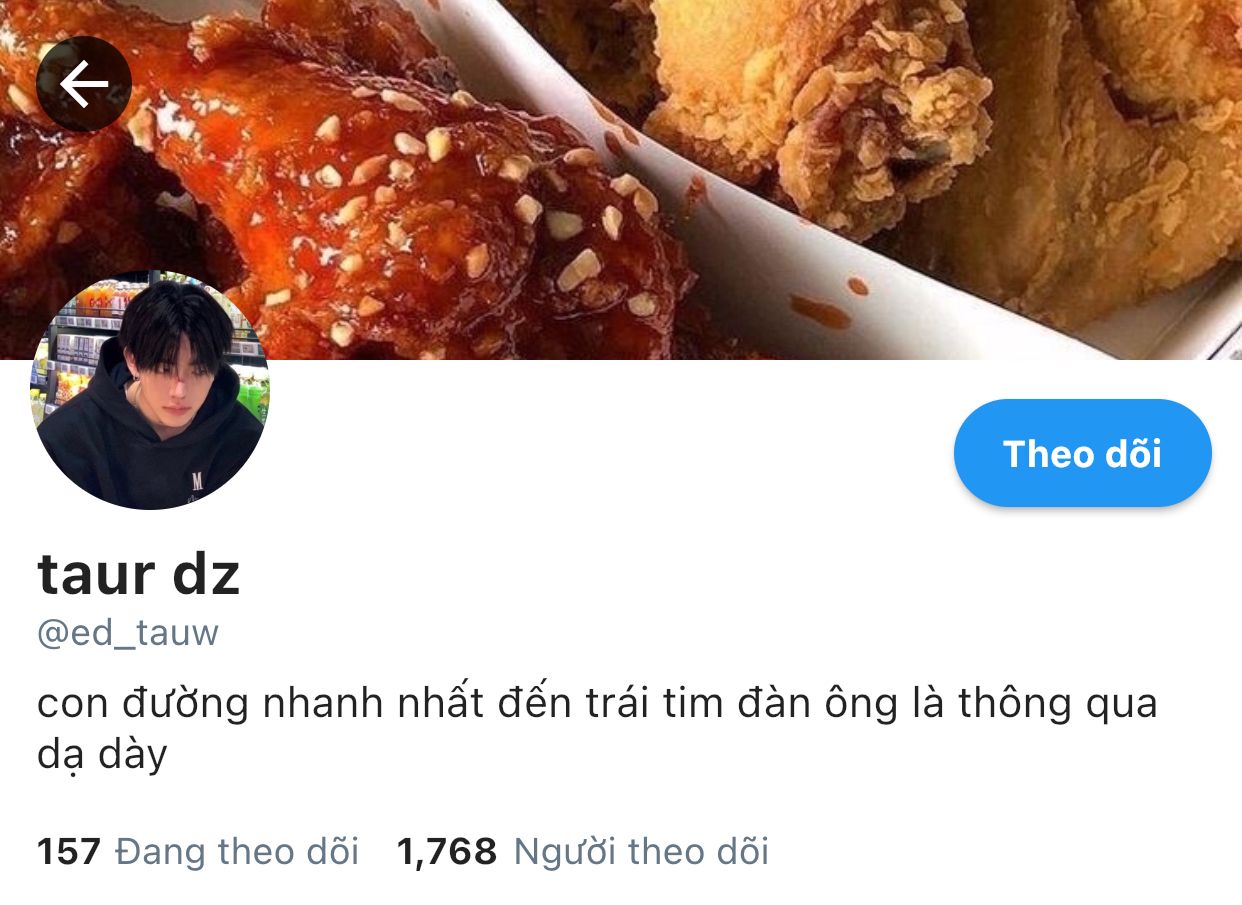Tap the bio line starting con đường nhanh
Viewport: 1242px width, 905px height.
597,704
